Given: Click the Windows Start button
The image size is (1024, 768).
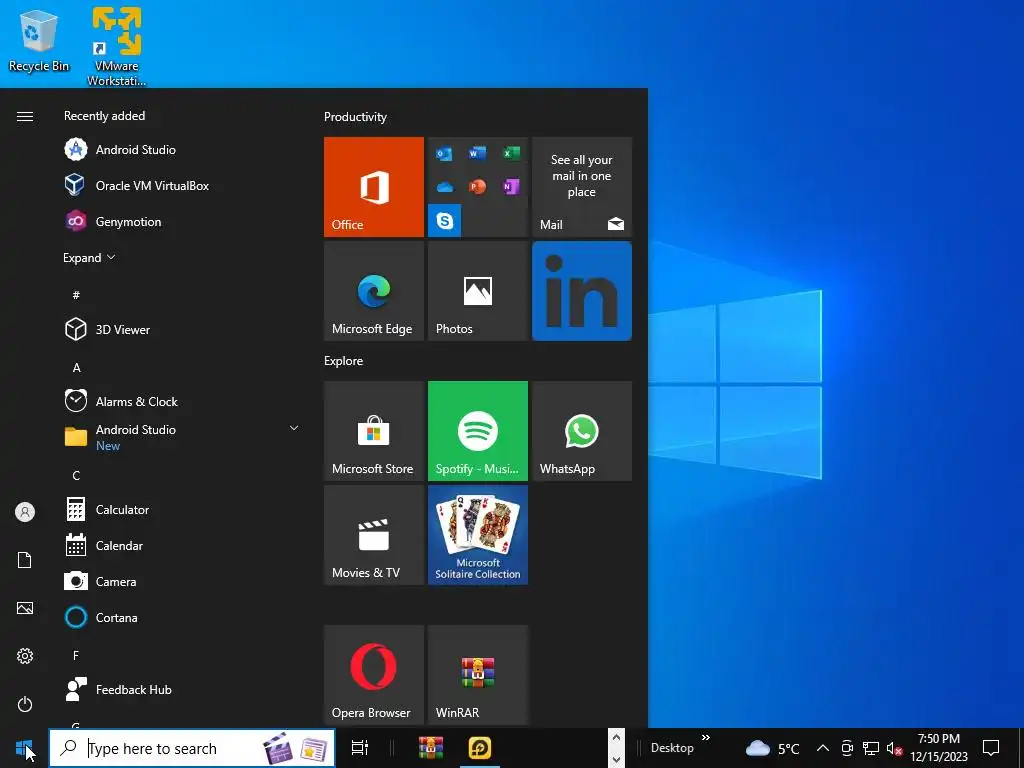Looking at the screenshot, I should 24,748.
